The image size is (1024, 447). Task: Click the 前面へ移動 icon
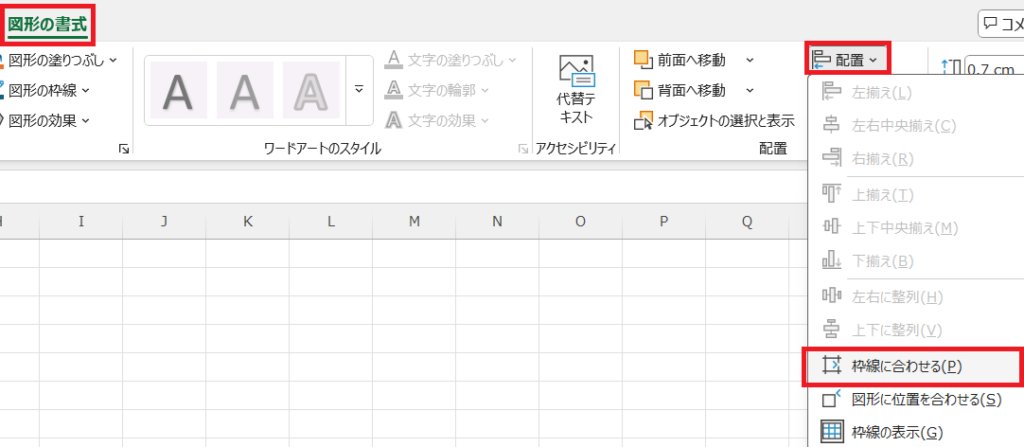[x=645, y=60]
